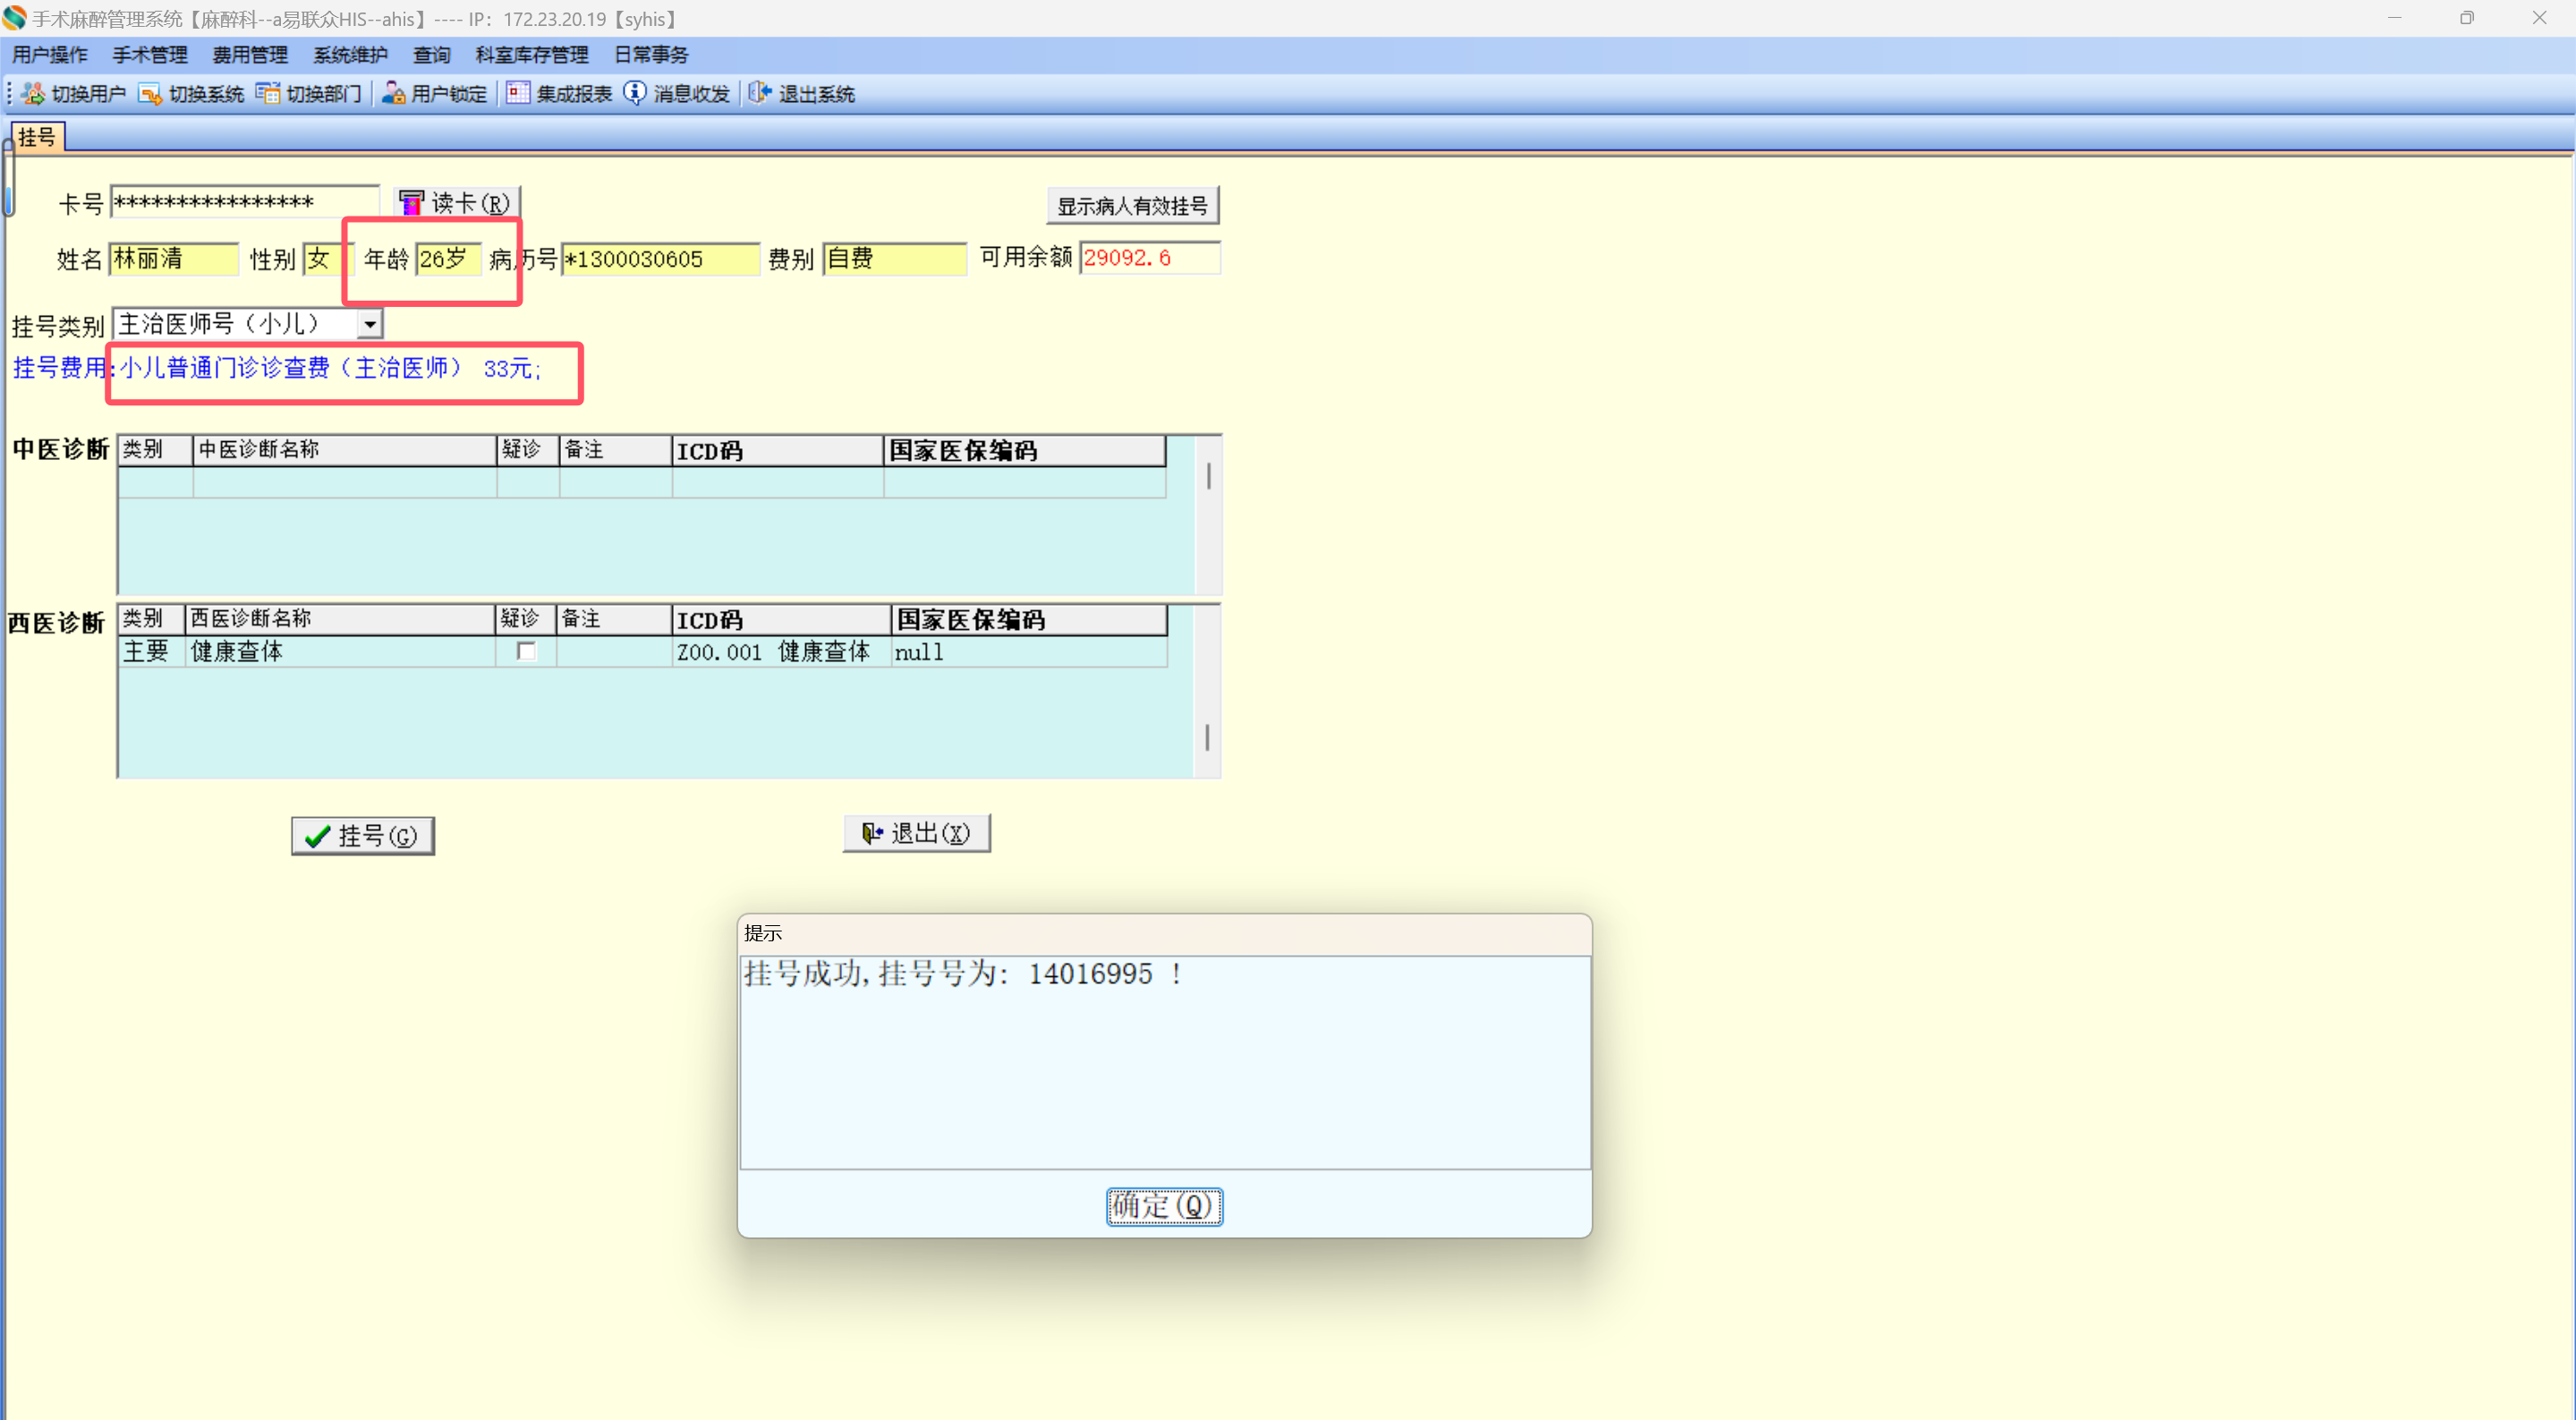Viewport: 2576px width, 1420px height.
Task: Click the 用户锁定 user lock icon
Action: pyautogui.click(x=393, y=93)
